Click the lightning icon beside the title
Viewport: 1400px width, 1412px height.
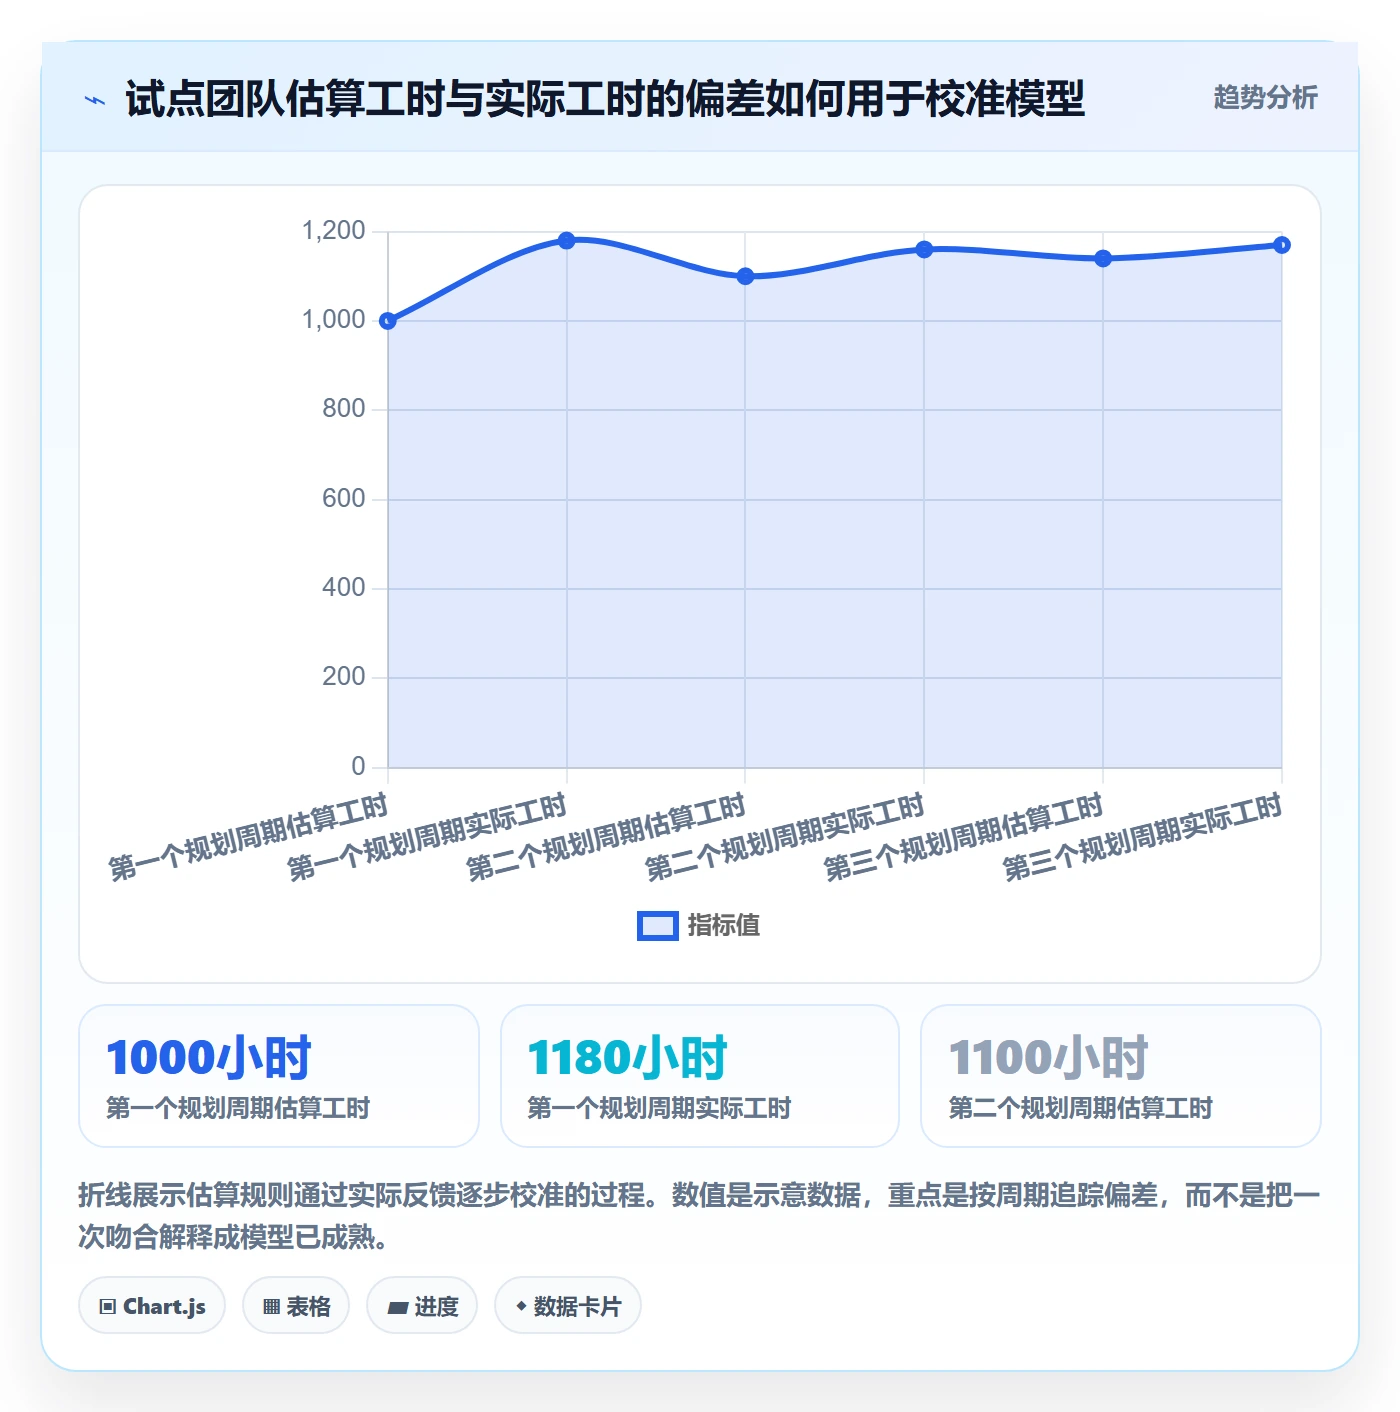(x=95, y=100)
